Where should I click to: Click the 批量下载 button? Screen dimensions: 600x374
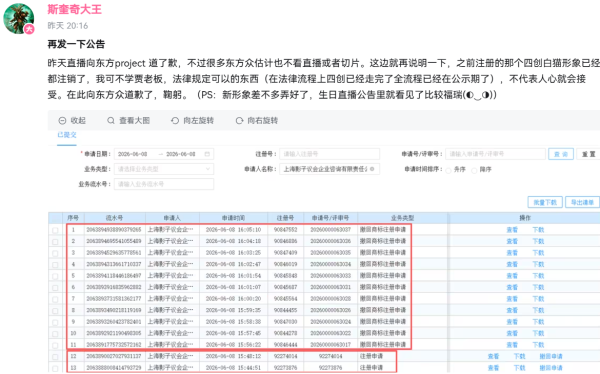click(x=545, y=202)
